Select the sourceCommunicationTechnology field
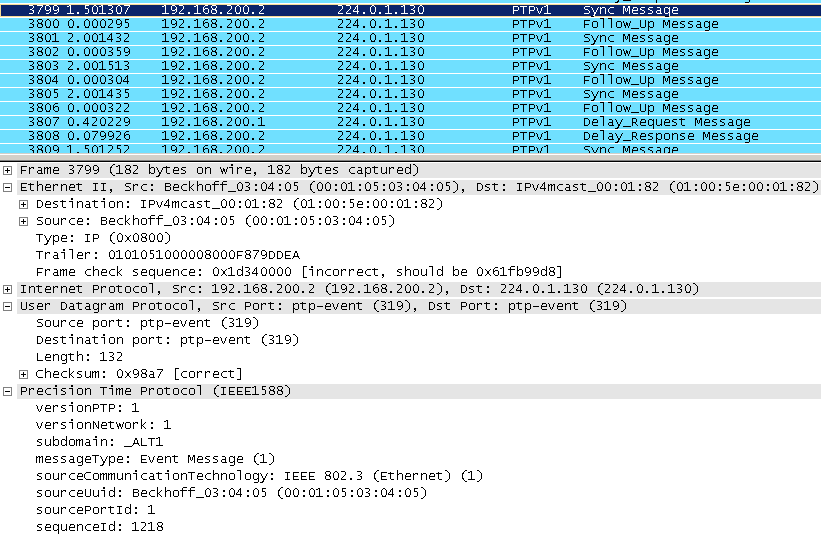 [259, 476]
